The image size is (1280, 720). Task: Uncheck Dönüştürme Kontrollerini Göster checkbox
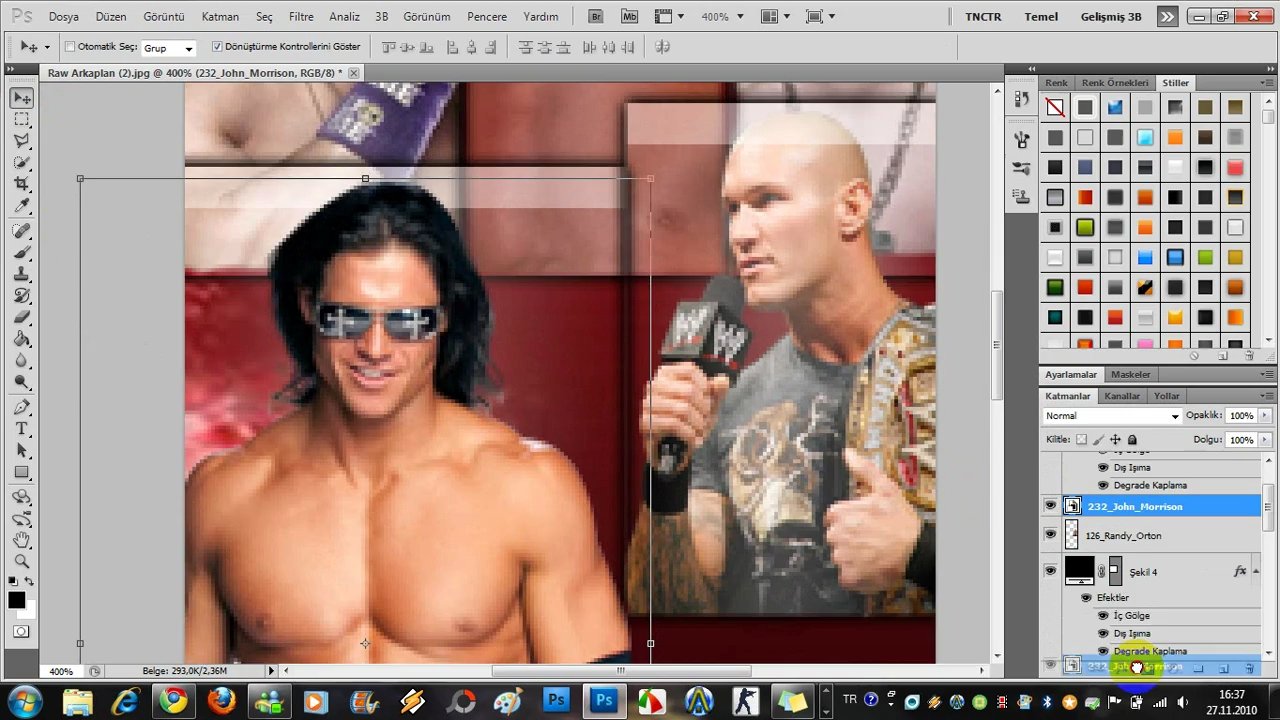[217, 47]
